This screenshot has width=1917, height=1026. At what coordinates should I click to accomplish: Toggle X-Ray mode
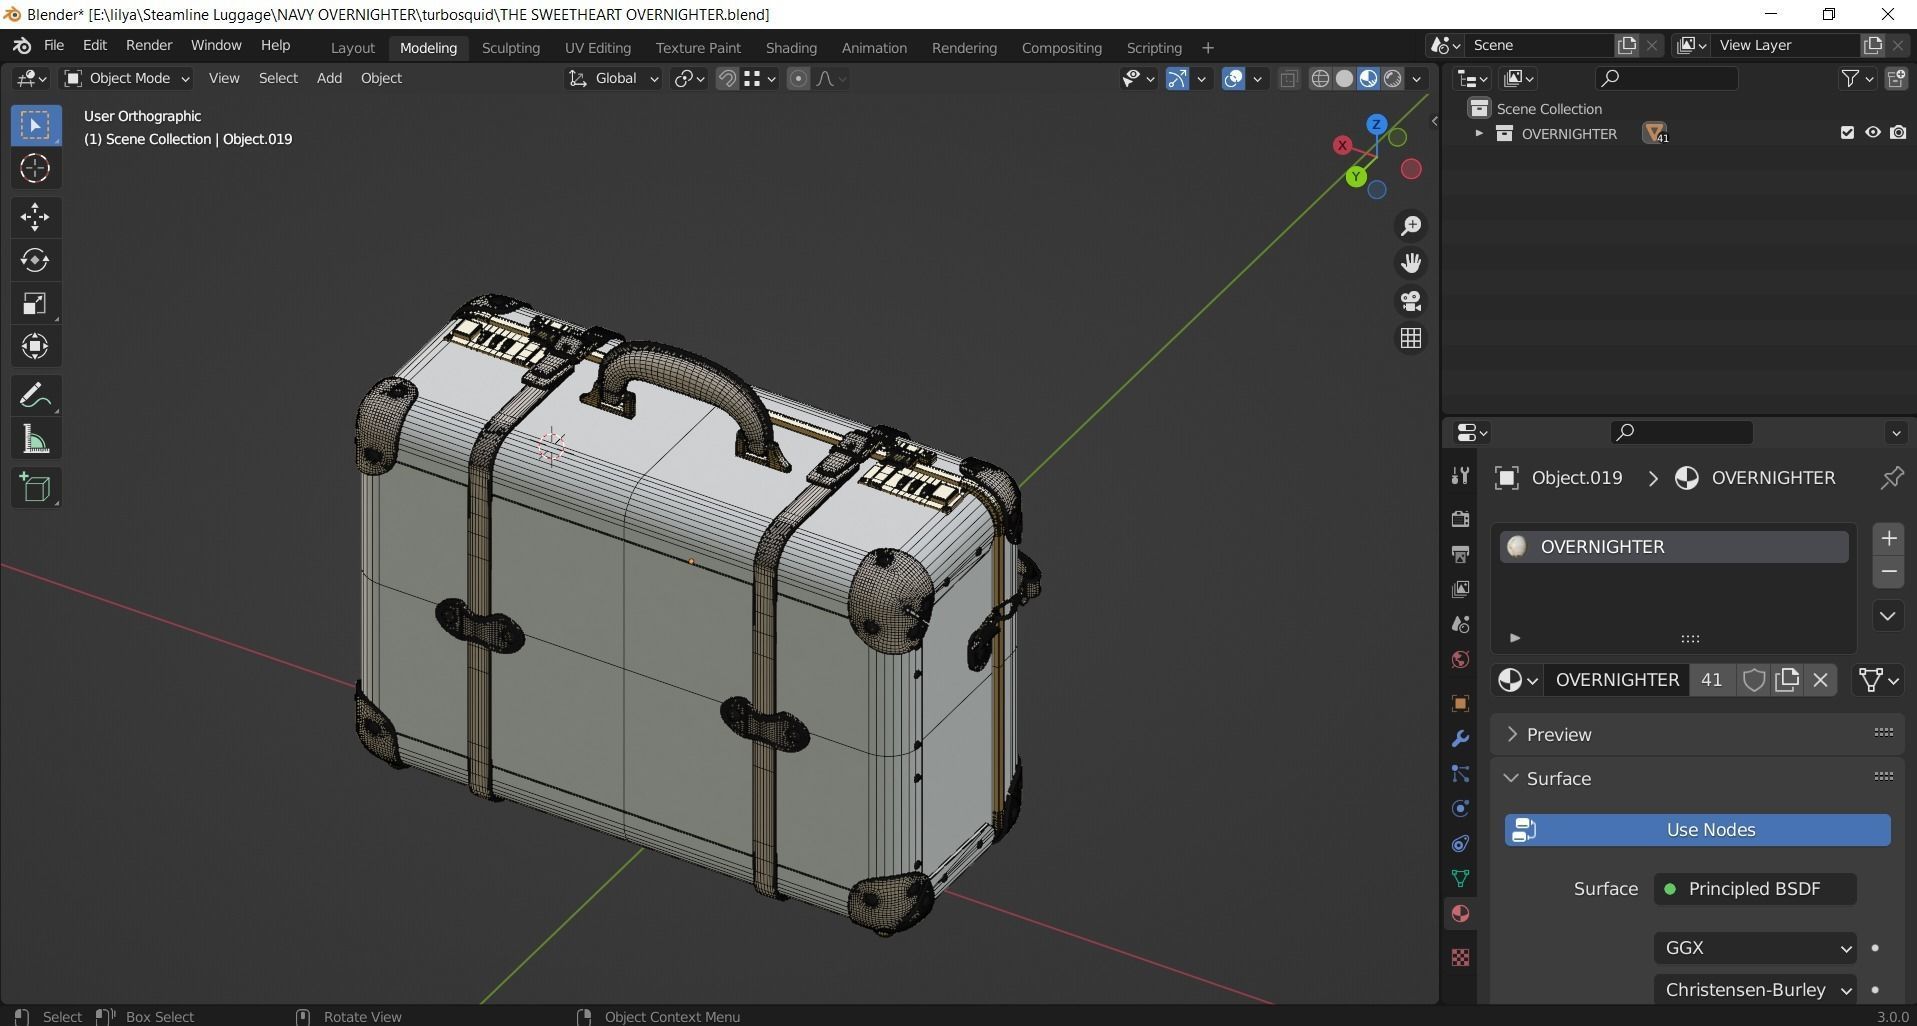[x=1289, y=79]
